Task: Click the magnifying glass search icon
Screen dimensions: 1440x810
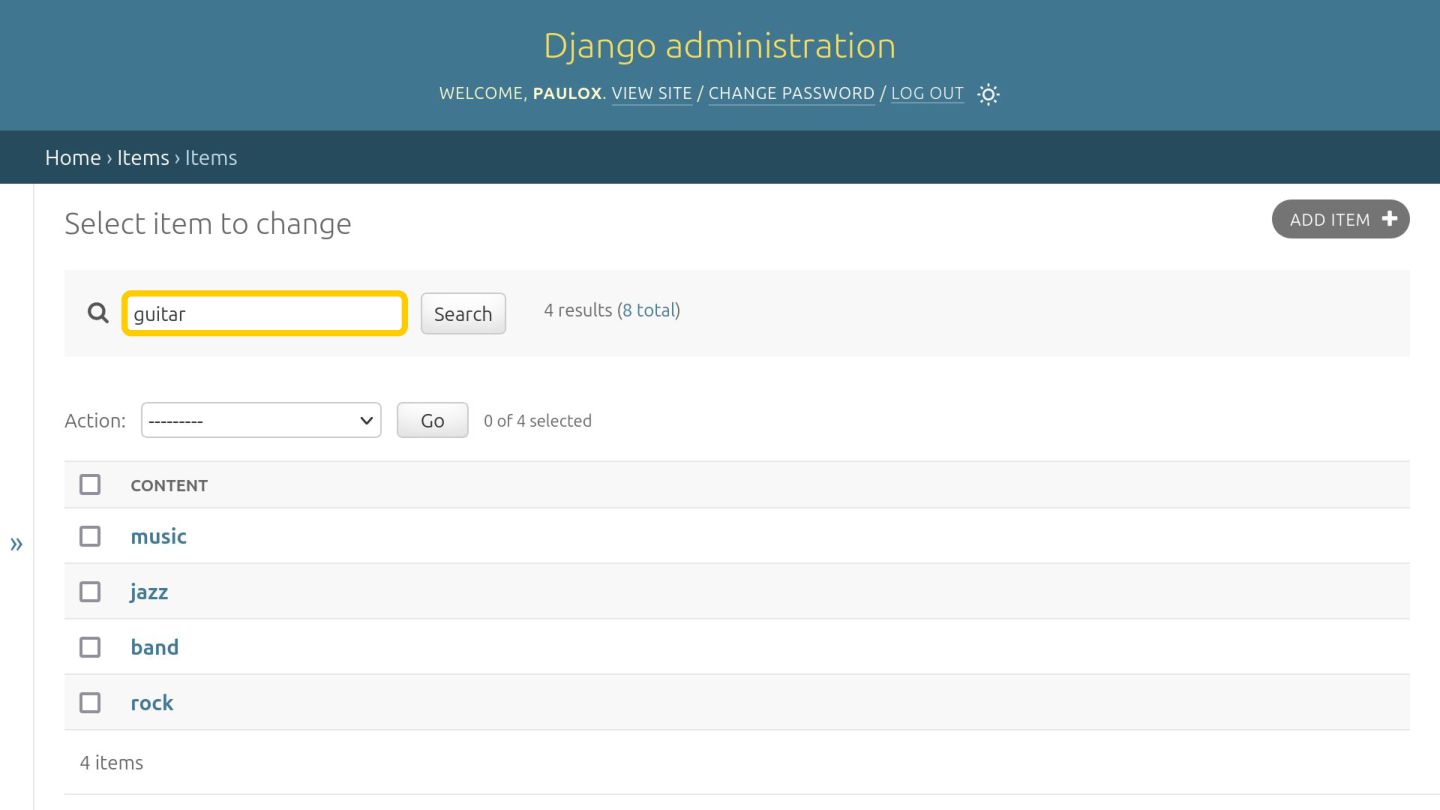Action: click(97, 313)
